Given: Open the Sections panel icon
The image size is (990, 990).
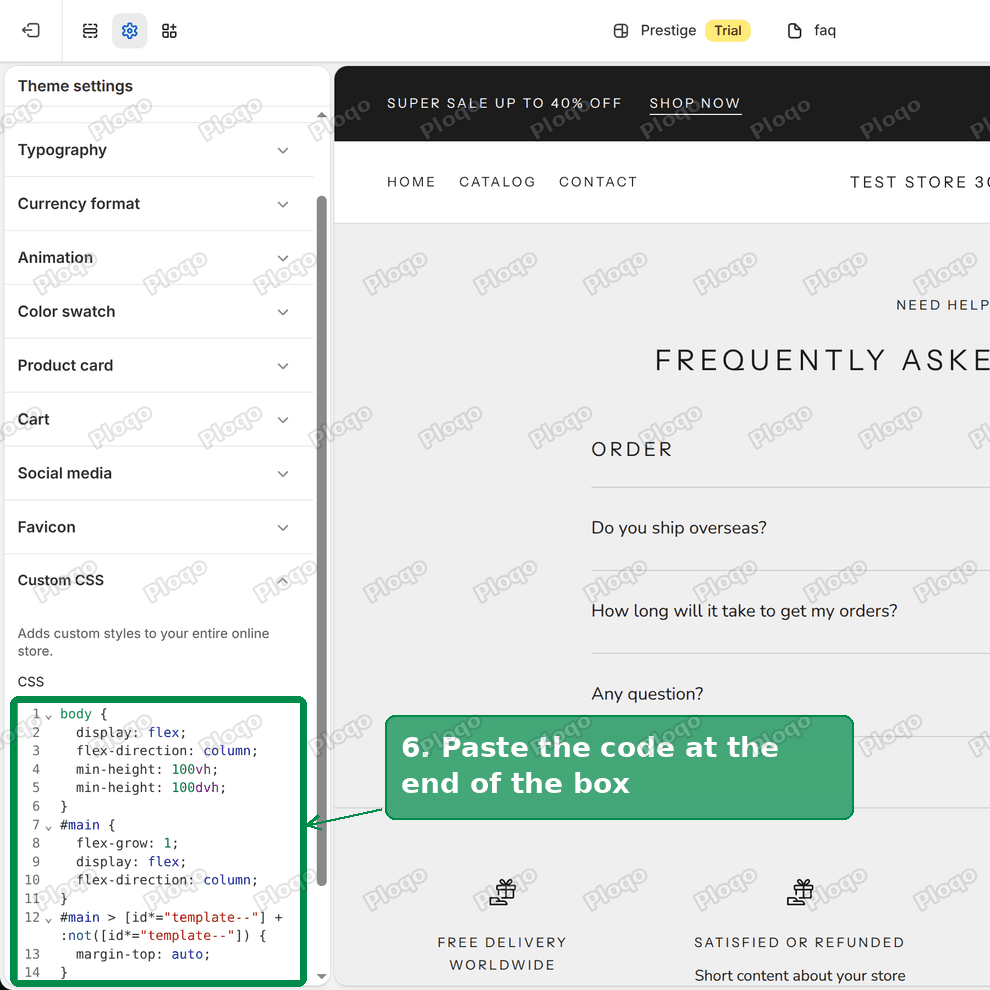Looking at the screenshot, I should [90, 30].
